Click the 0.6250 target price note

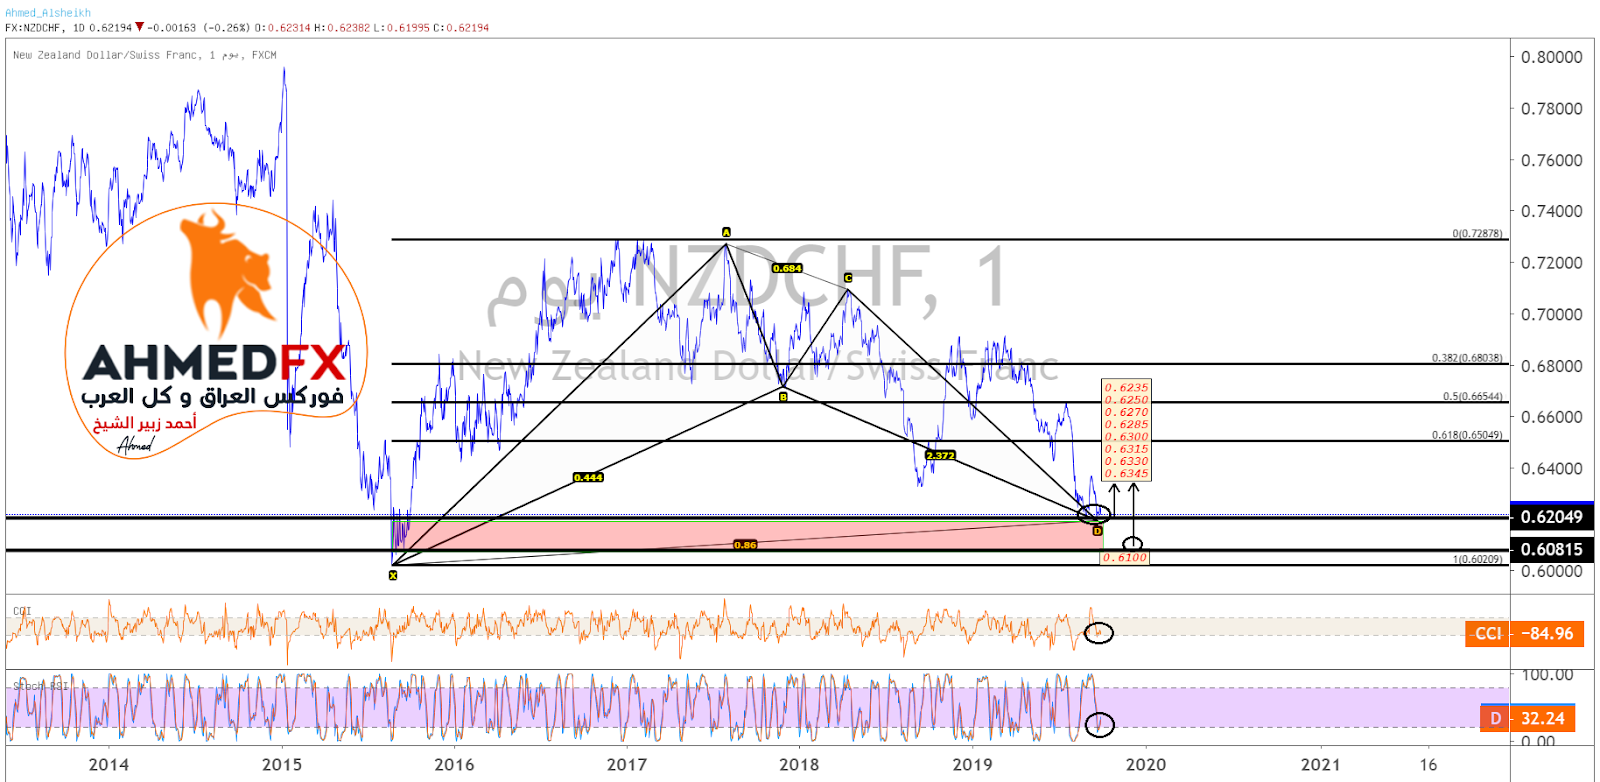1126,400
